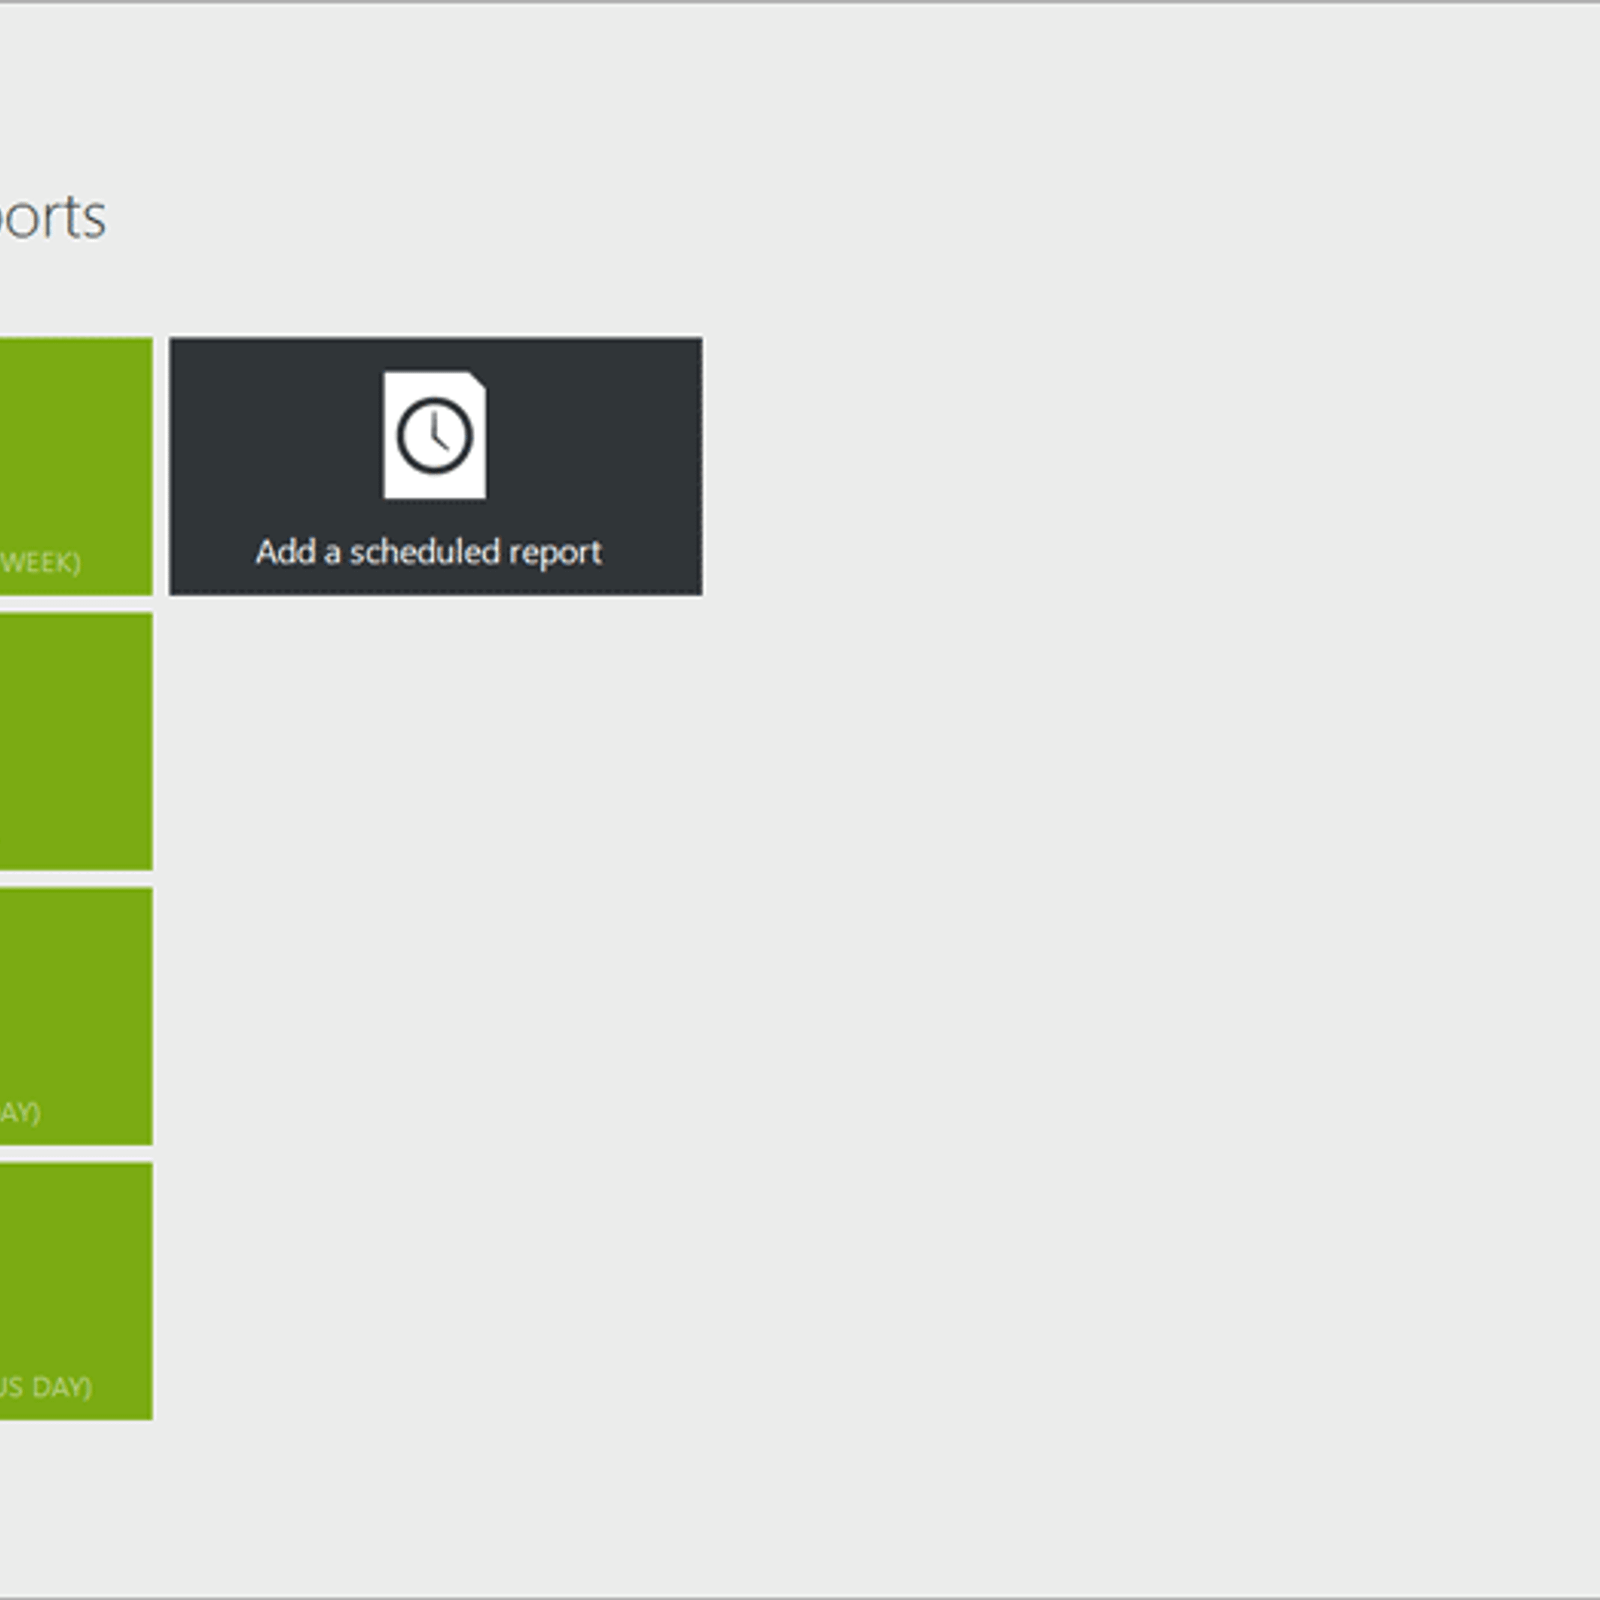Screen dimensions: 1600x1600
Task: Open the green tile ending in 'AY)'
Action: click(76, 1016)
